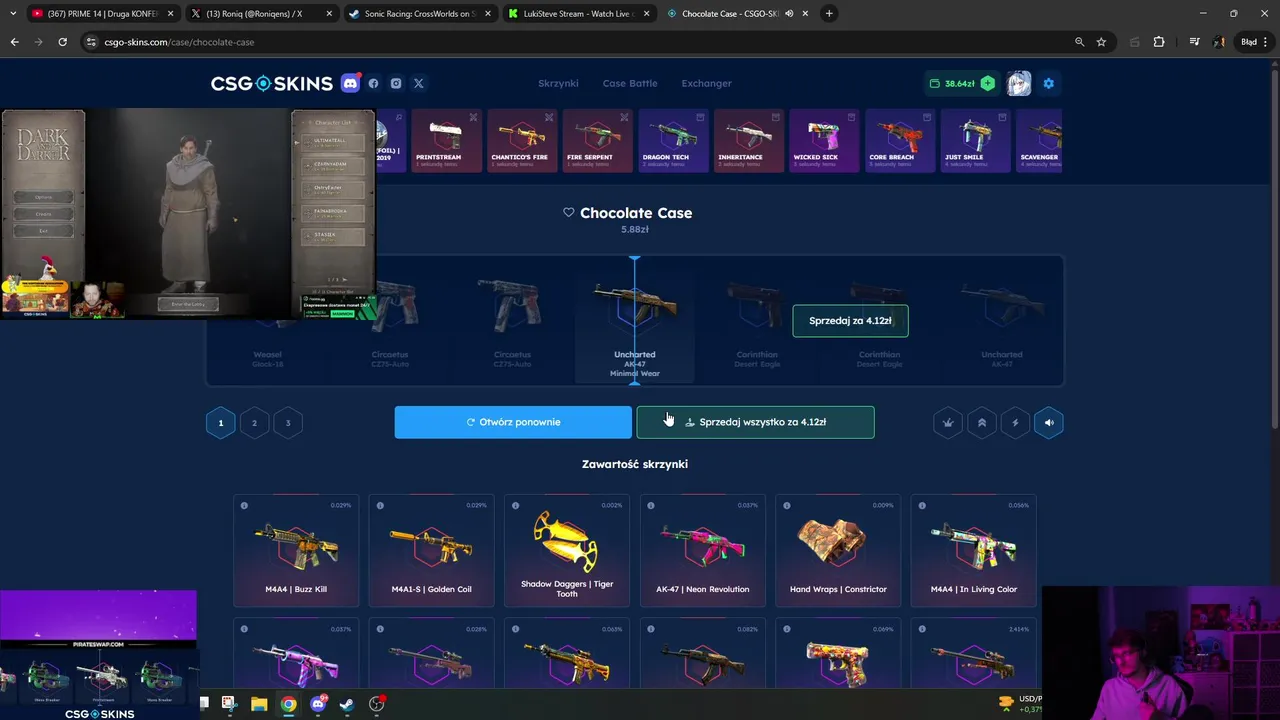Reload the page
Image resolution: width=1280 pixels, height=720 pixels.
tap(62, 42)
